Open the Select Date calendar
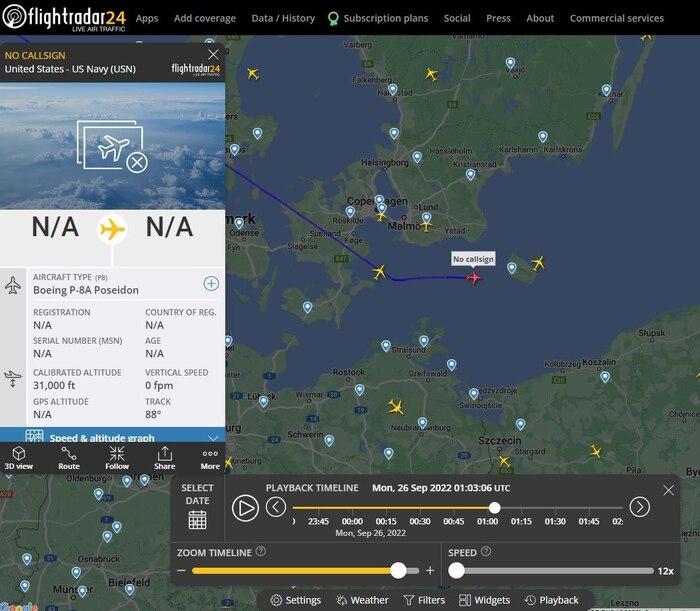Image resolution: width=700 pixels, height=611 pixels. click(197, 520)
